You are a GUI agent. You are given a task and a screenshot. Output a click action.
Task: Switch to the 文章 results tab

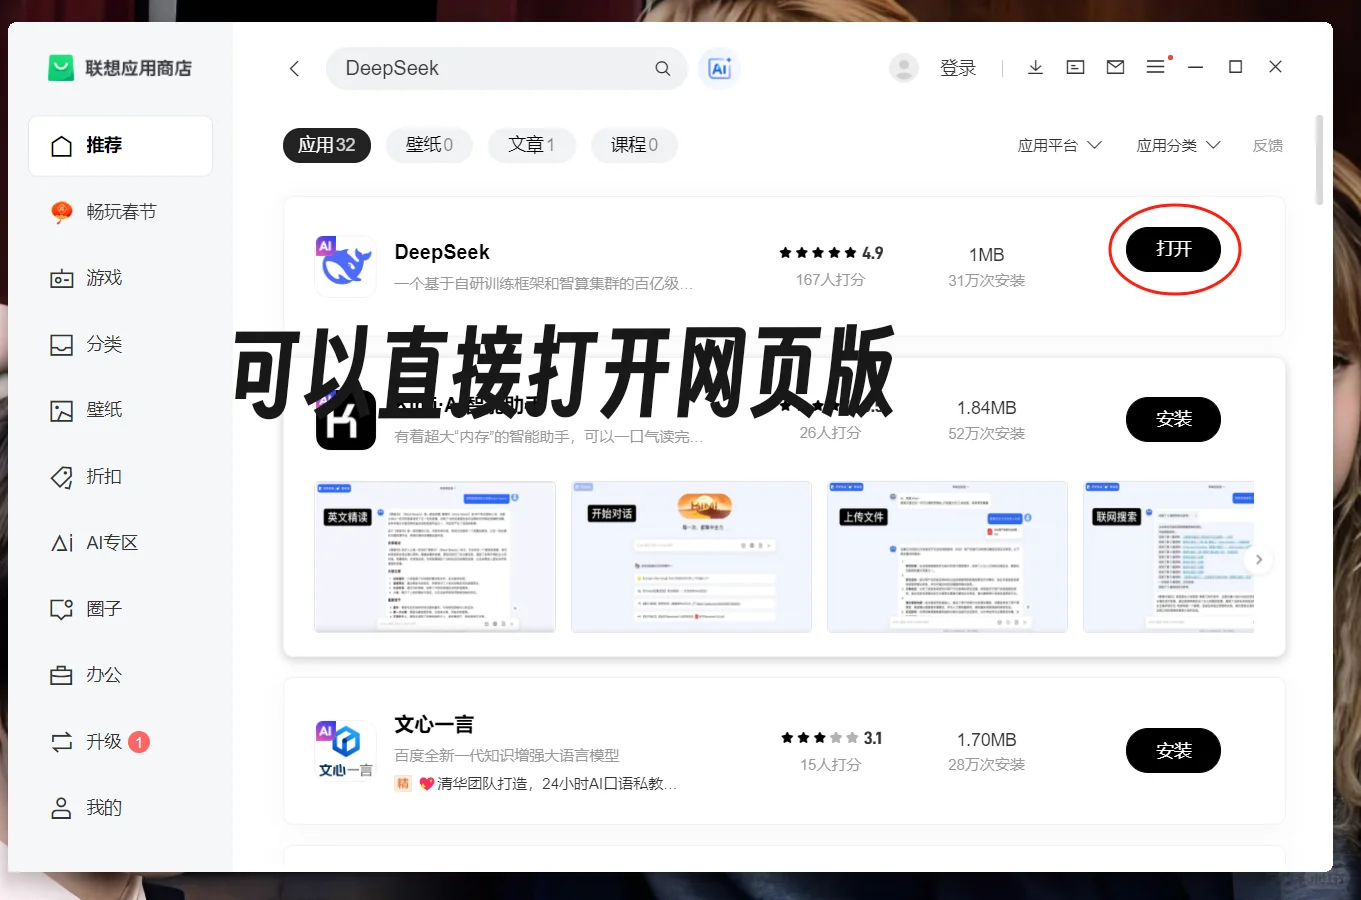pyautogui.click(x=531, y=145)
